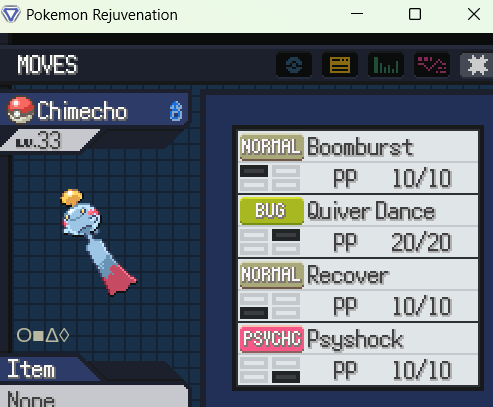Select the Boomburst move
This screenshot has width=493, height=407.
tap(358, 162)
